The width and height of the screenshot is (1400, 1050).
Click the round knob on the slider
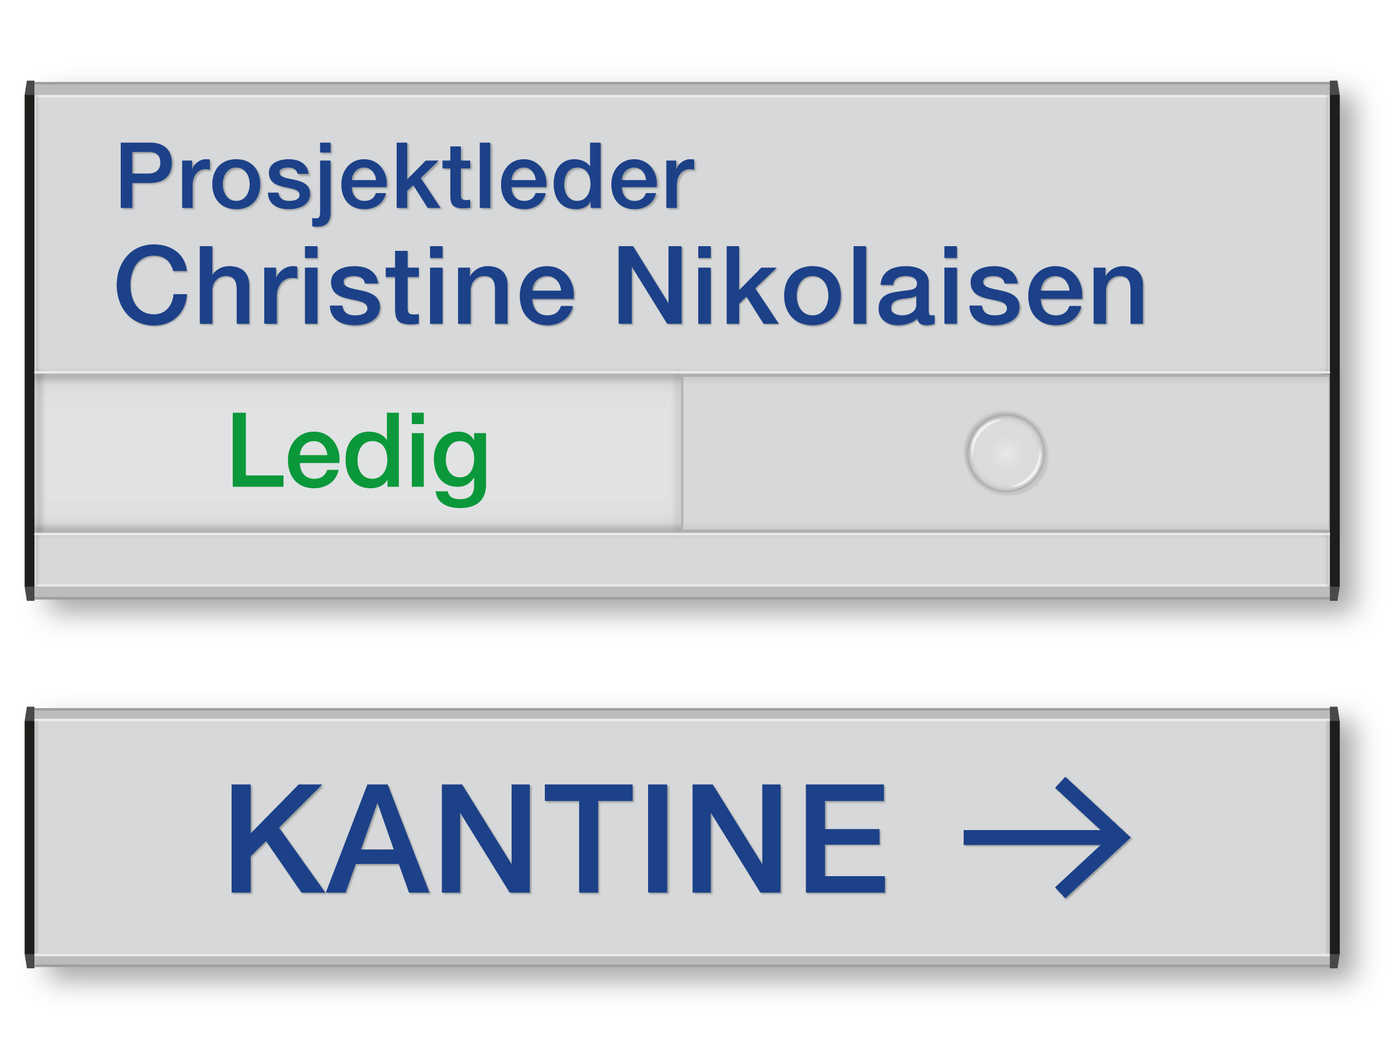pyautogui.click(x=1006, y=453)
